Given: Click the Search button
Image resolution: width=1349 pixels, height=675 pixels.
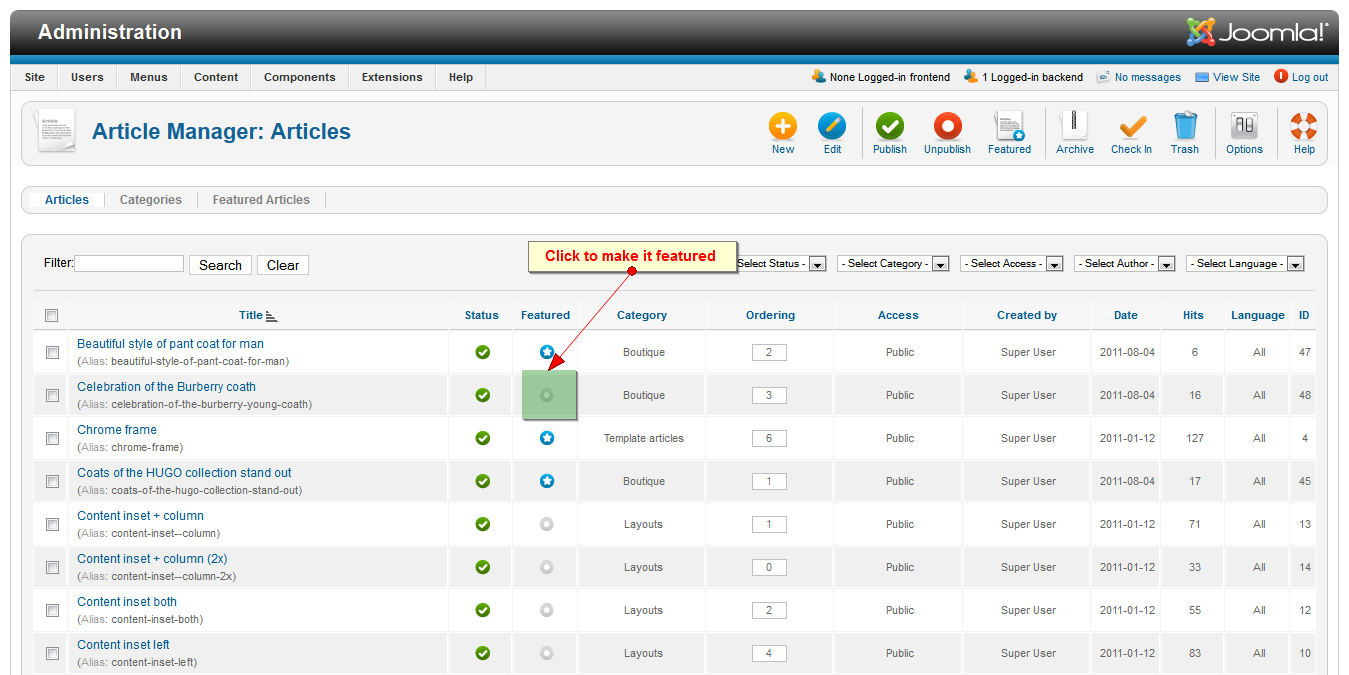Looking at the screenshot, I should click(220, 265).
